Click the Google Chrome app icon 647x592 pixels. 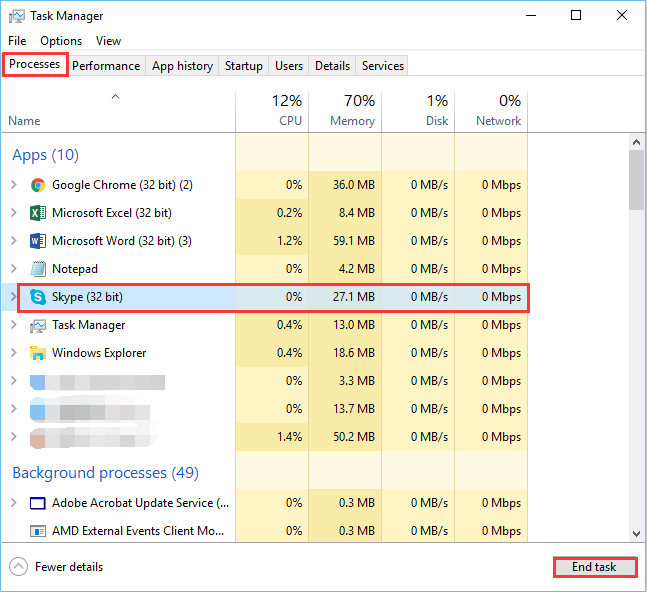(38, 185)
